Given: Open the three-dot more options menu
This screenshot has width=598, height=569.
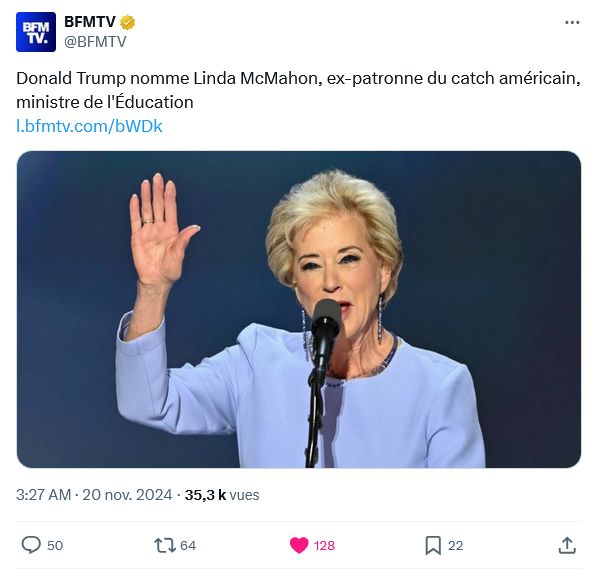Looking at the screenshot, I should point(572,23).
